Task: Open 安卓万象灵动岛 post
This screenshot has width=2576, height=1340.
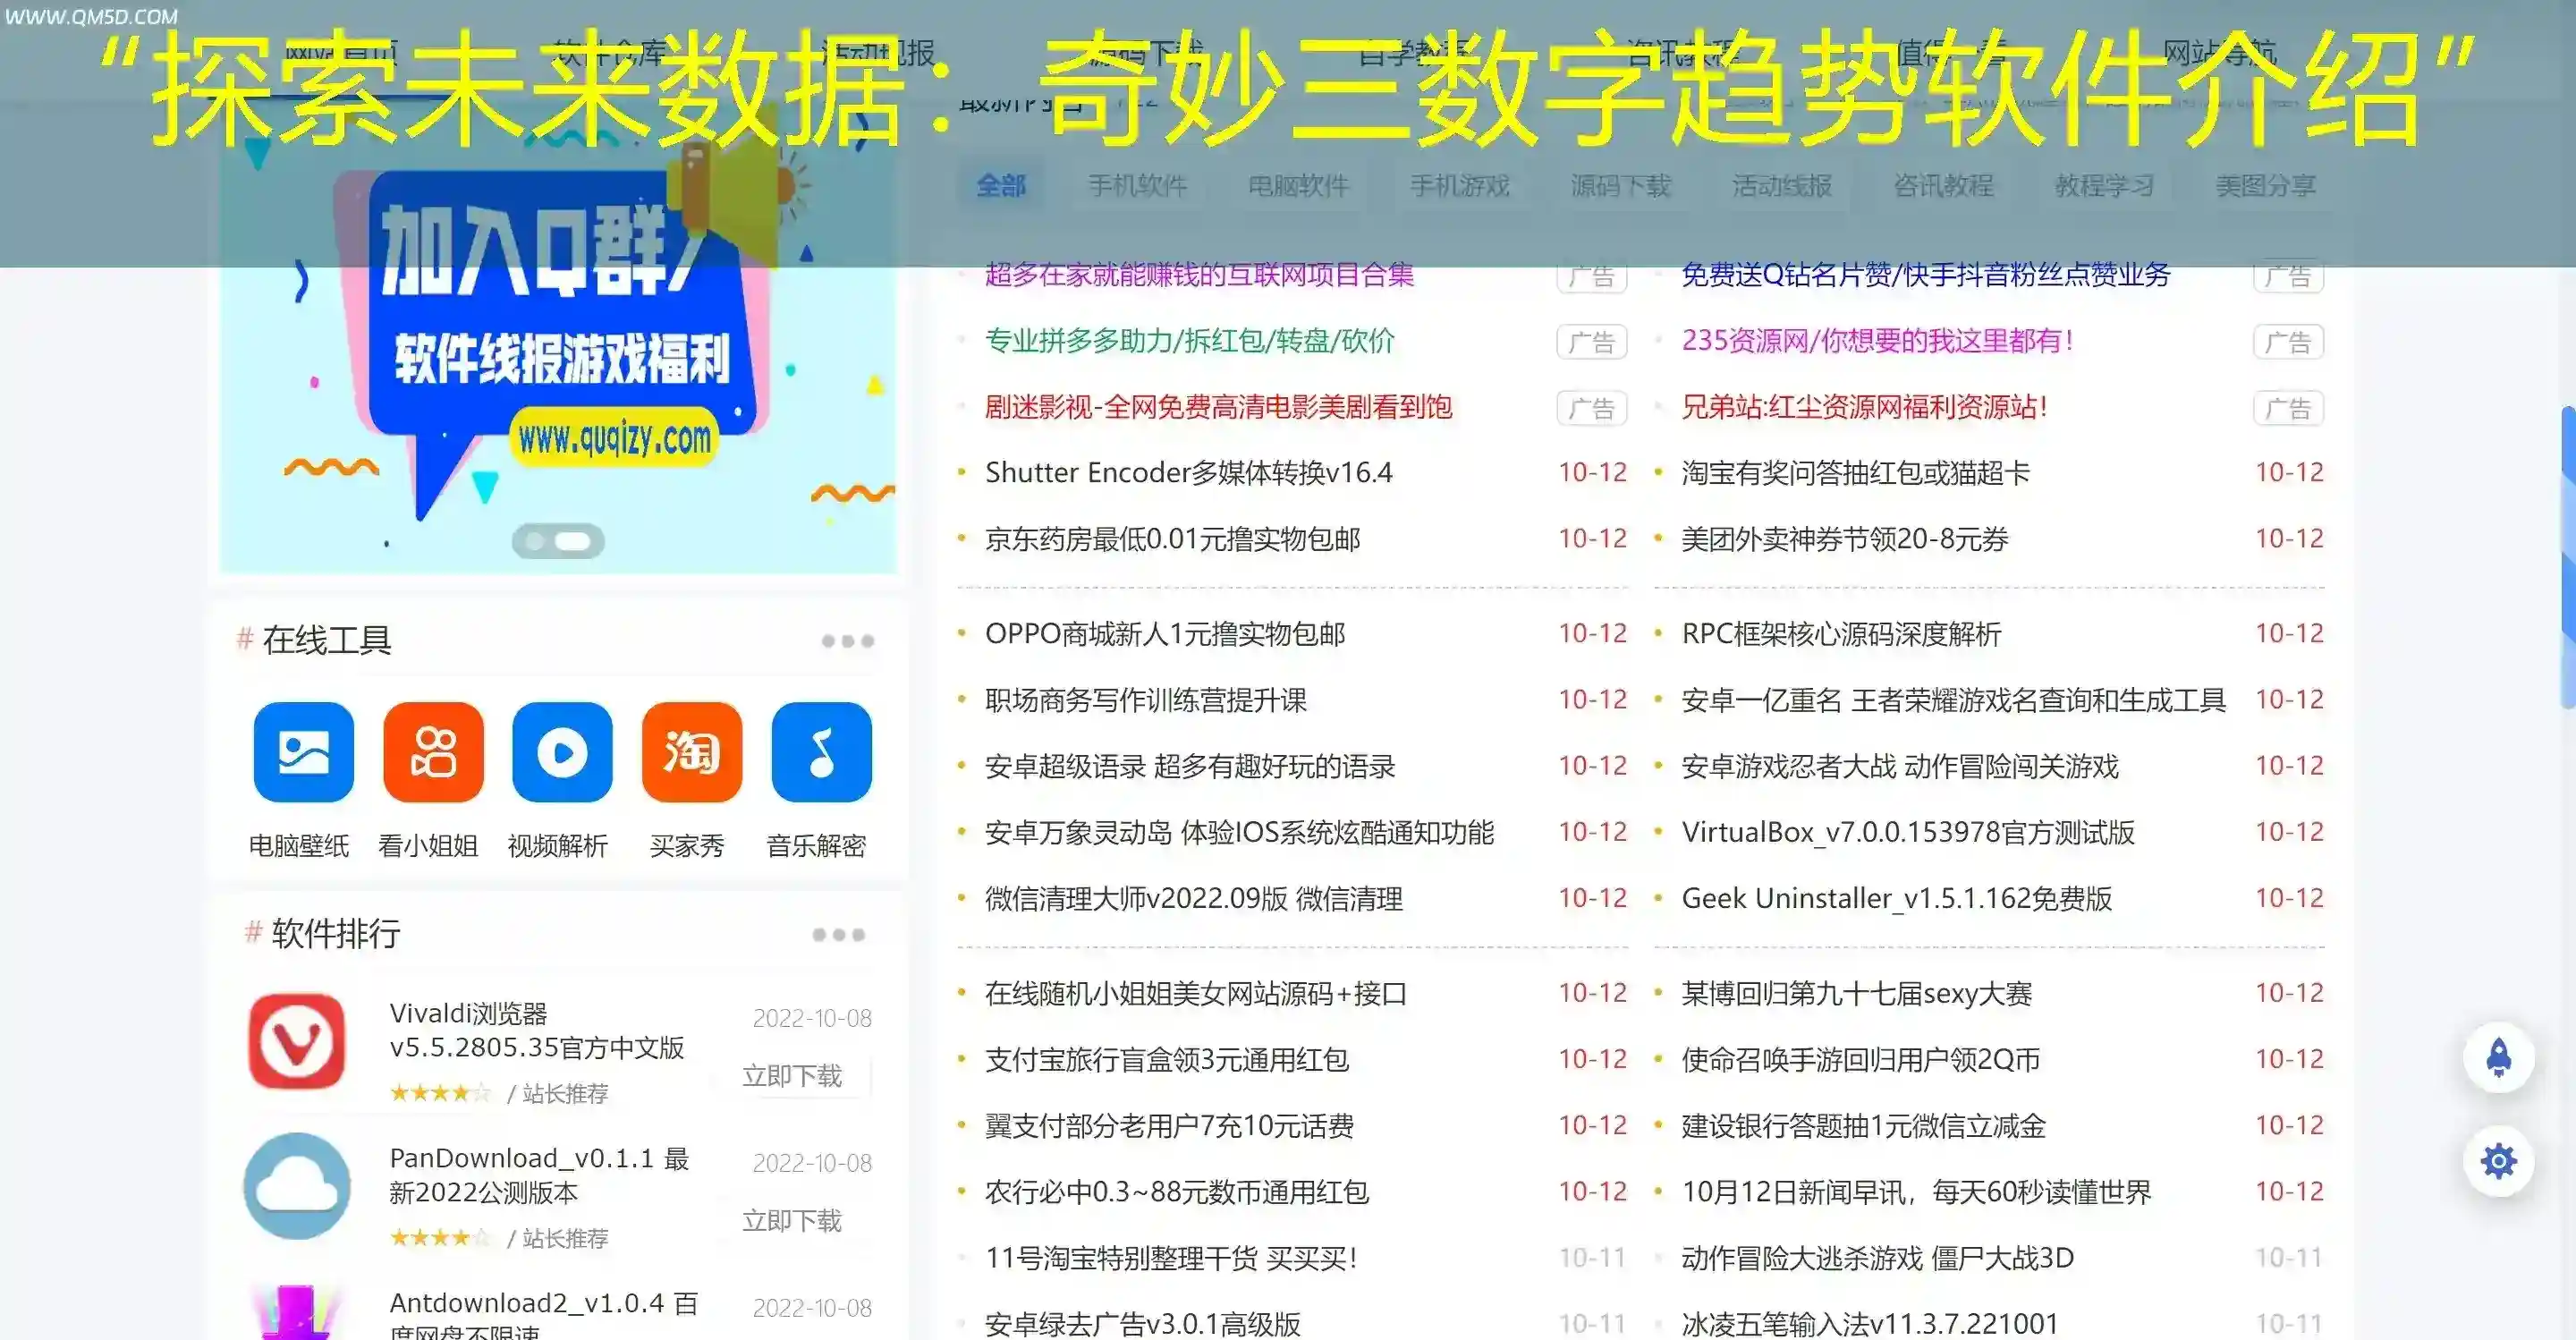Action: (x=1239, y=832)
